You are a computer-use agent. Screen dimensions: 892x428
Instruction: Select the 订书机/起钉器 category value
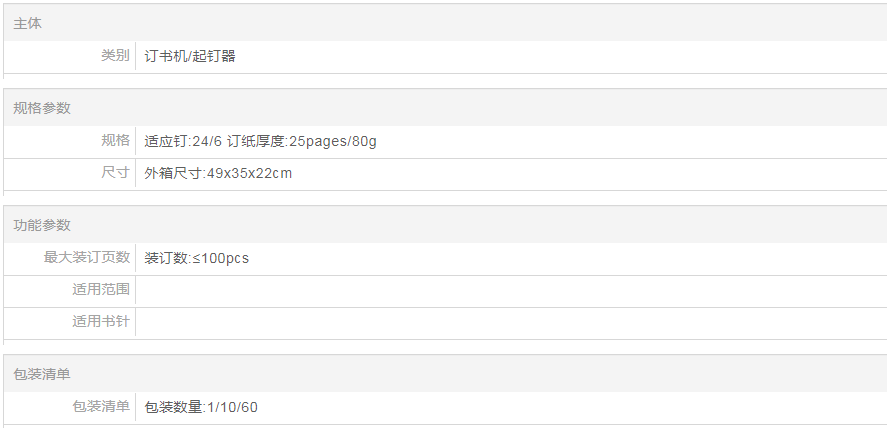190,56
